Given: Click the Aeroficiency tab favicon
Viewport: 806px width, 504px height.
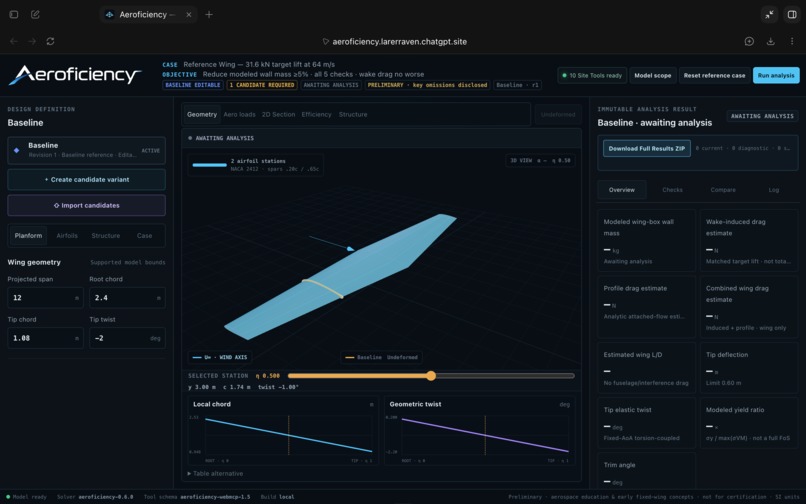Looking at the screenshot, I should point(109,14).
